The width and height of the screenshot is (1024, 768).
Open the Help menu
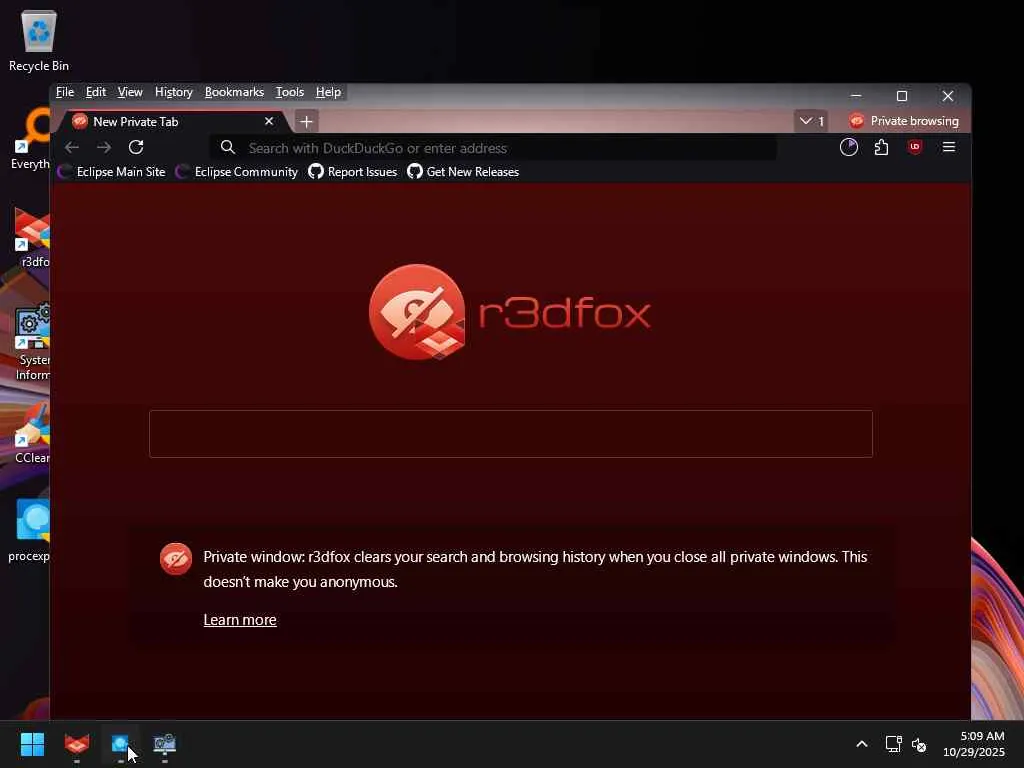pyautogui.click(x=328, y=92)
